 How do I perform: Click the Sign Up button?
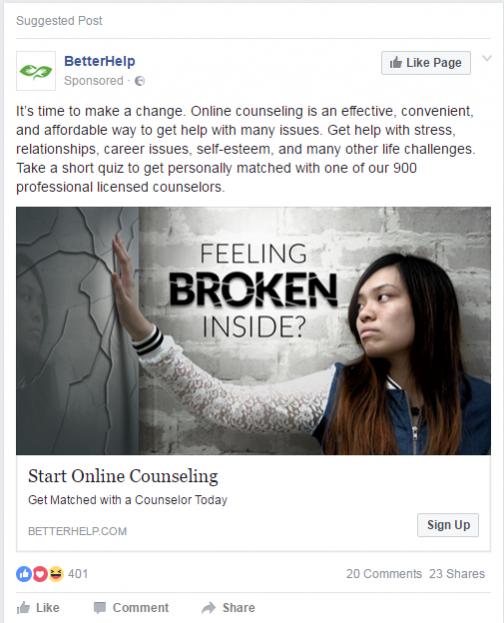[448, 525]
